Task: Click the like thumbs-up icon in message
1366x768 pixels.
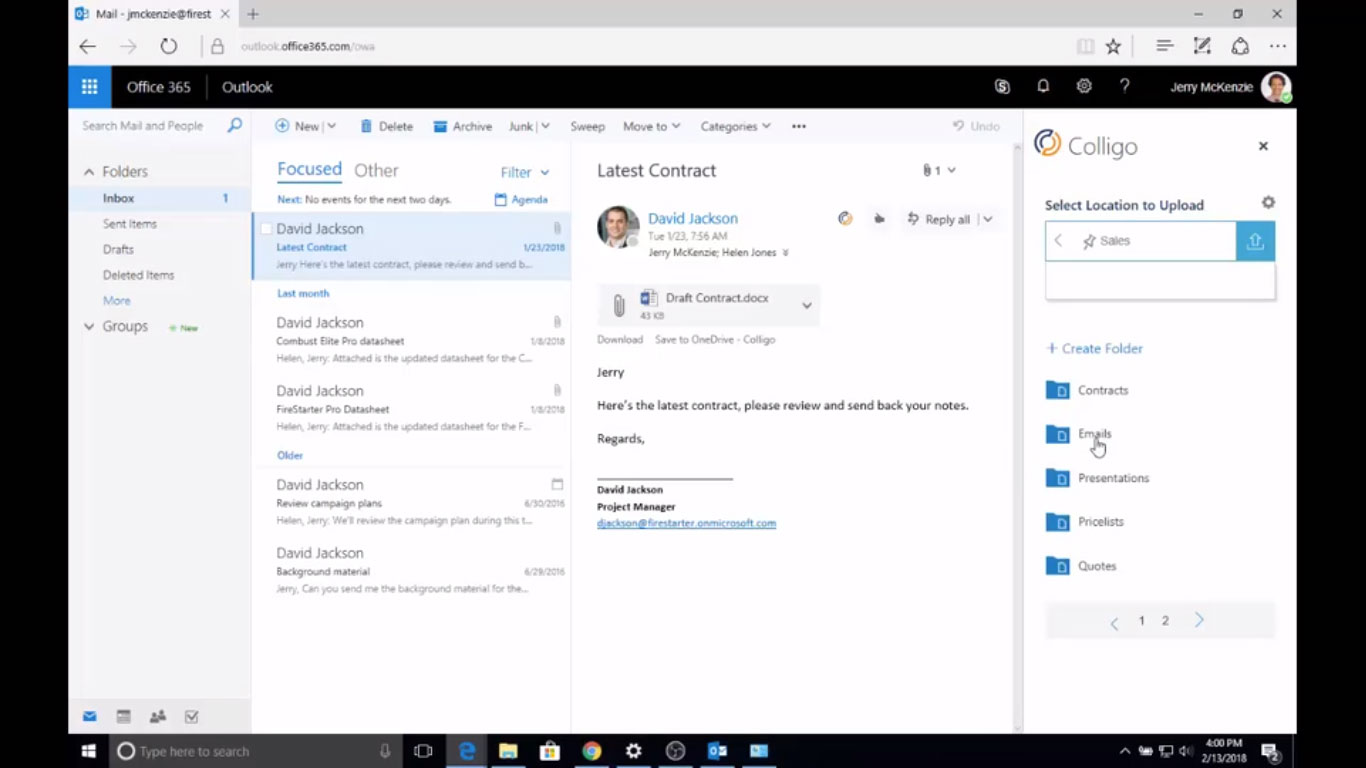Action: pyautogui.click(x=879, y=219)
